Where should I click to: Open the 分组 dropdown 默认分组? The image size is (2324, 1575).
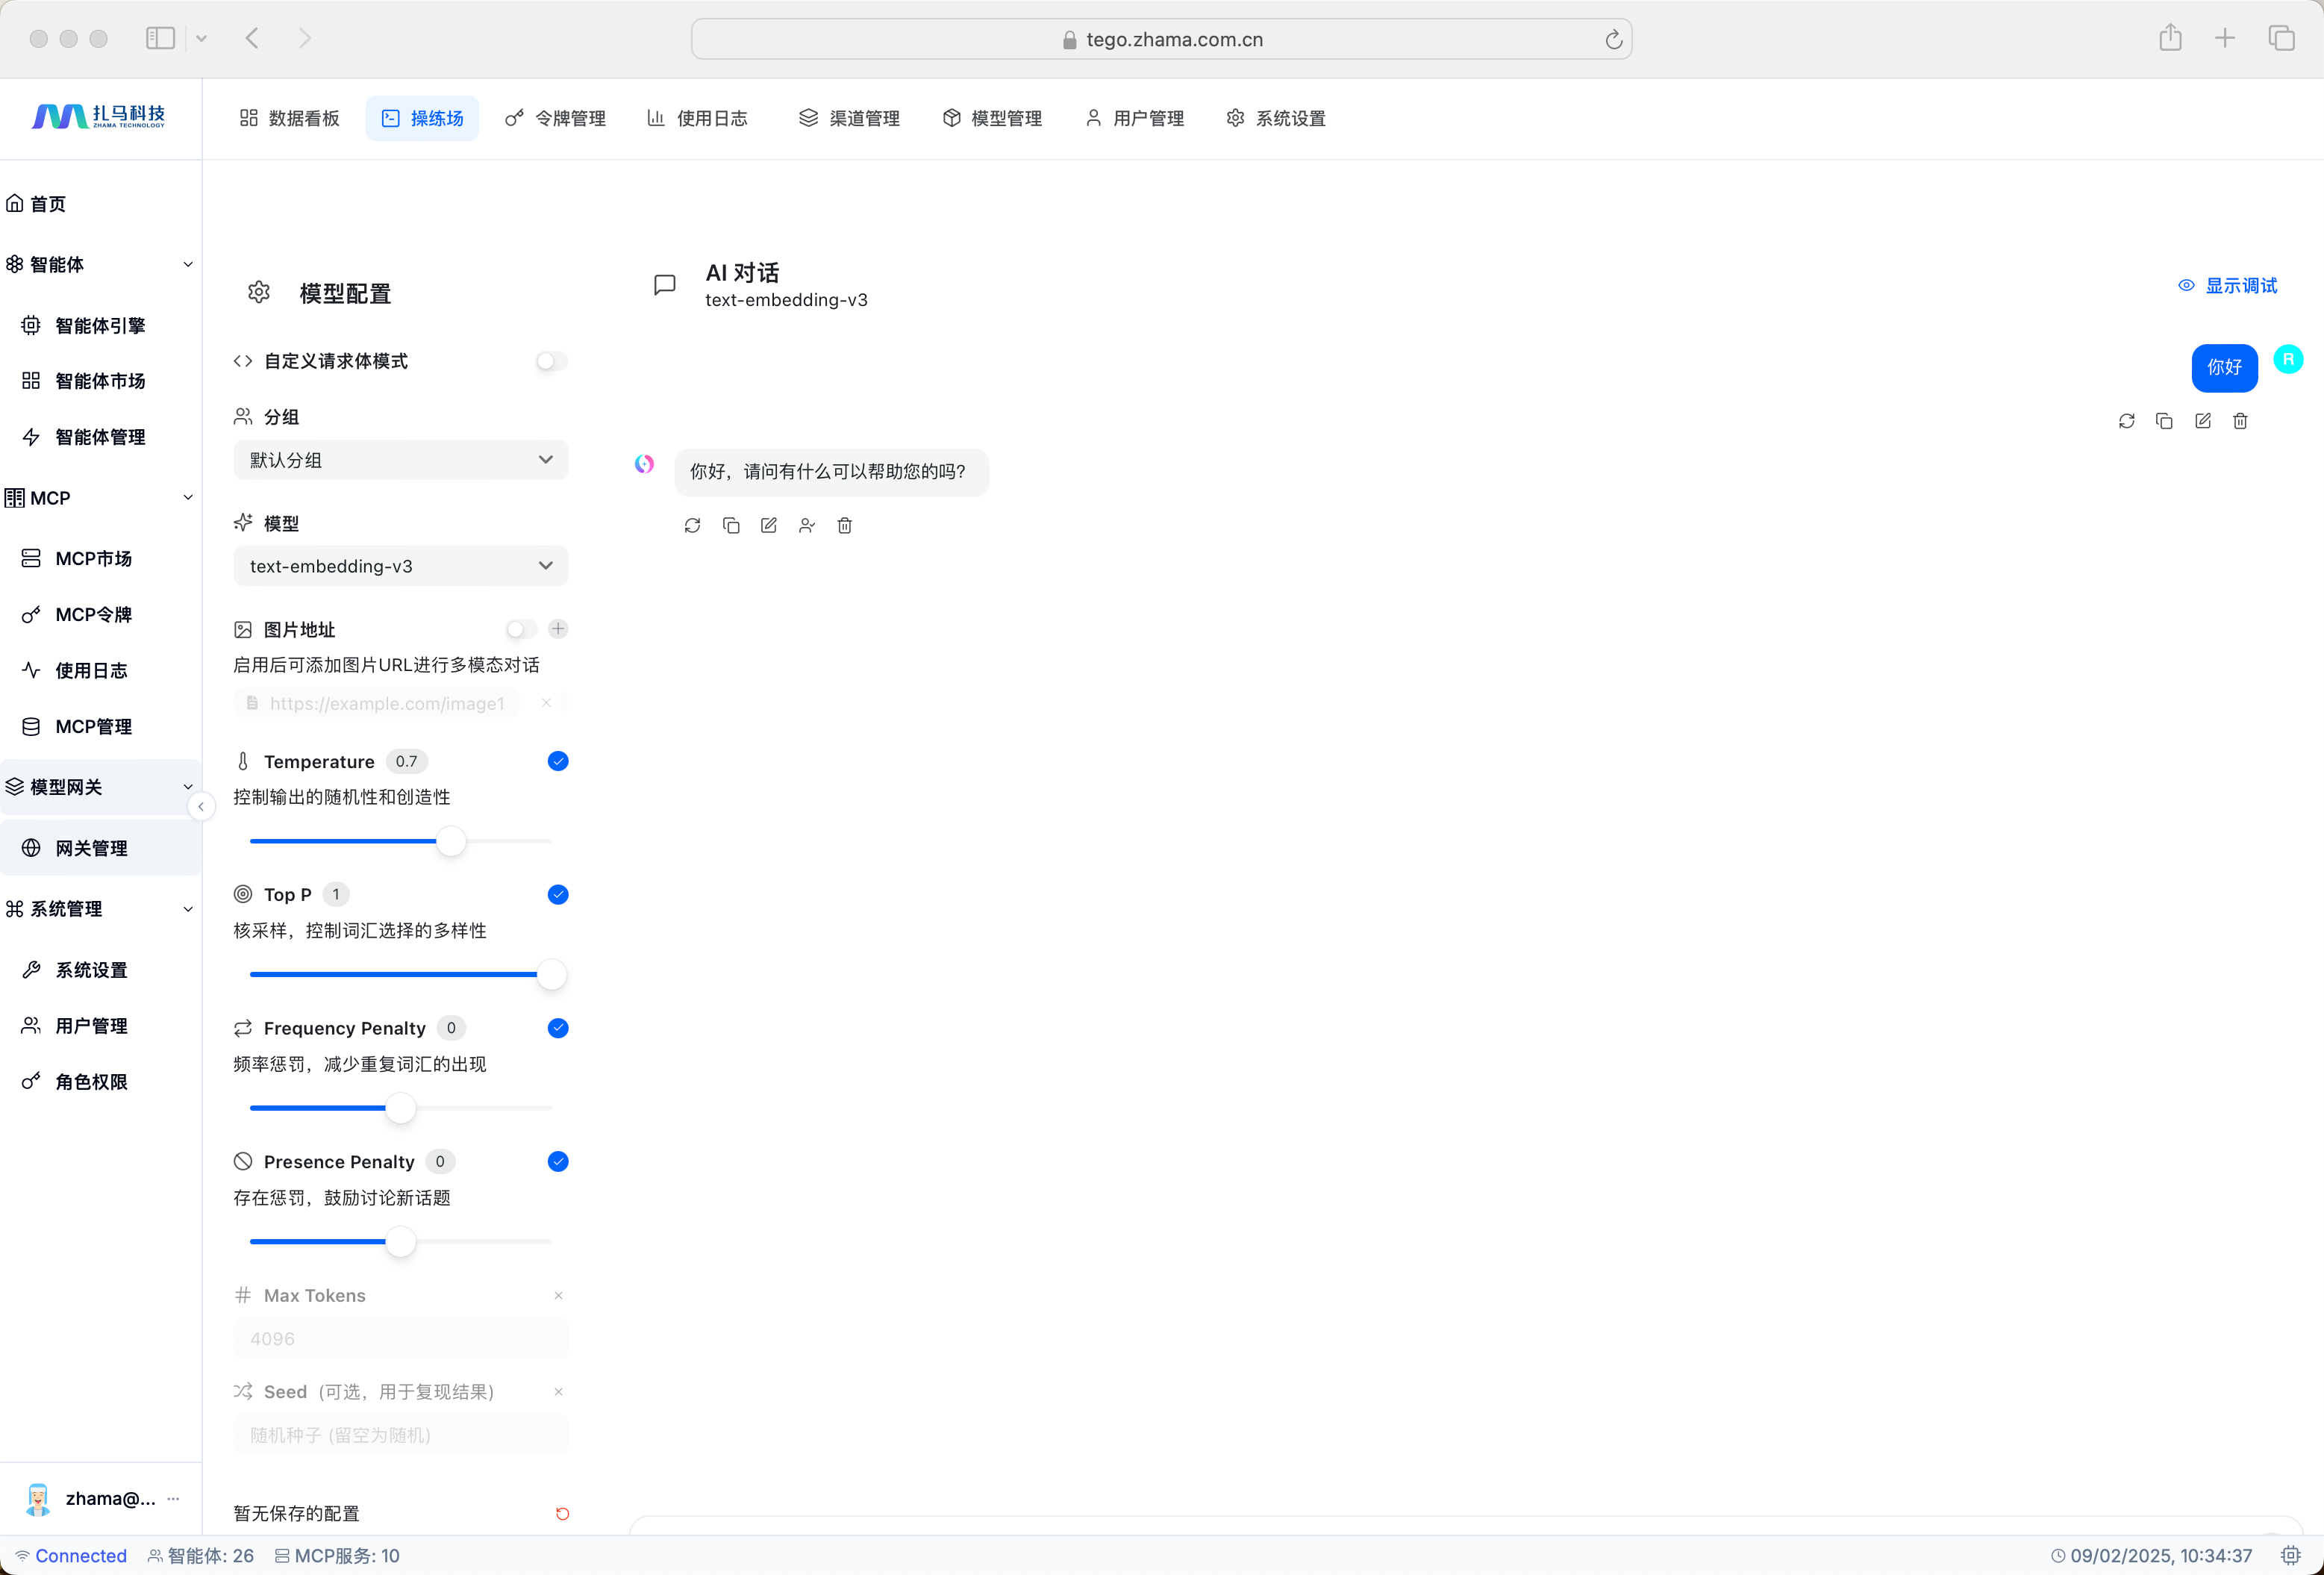pyautogui.click(x=400, y=460)
